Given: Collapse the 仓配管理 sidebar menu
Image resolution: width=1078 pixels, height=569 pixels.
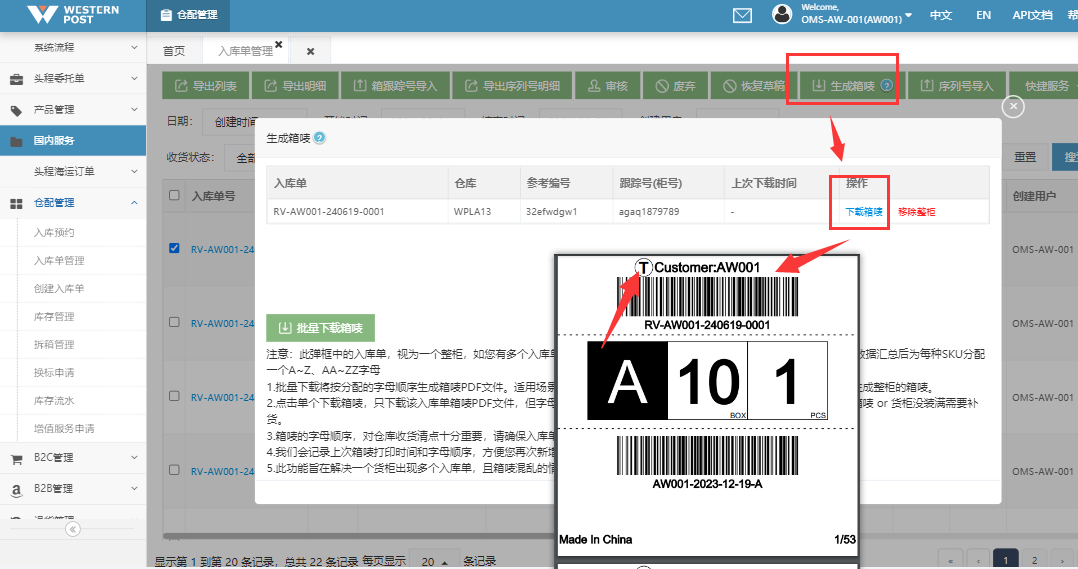Looking at the screenshot, I should tap(73, 203).
